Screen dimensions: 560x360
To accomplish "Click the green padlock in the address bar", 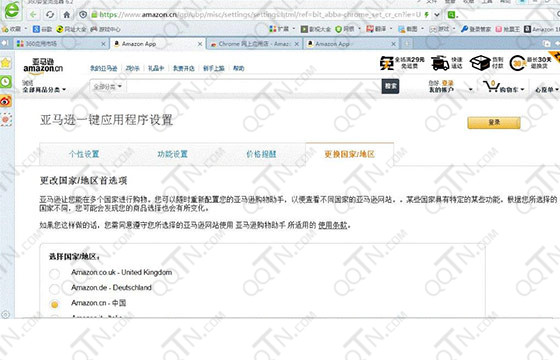I will (x=94, y=15).
